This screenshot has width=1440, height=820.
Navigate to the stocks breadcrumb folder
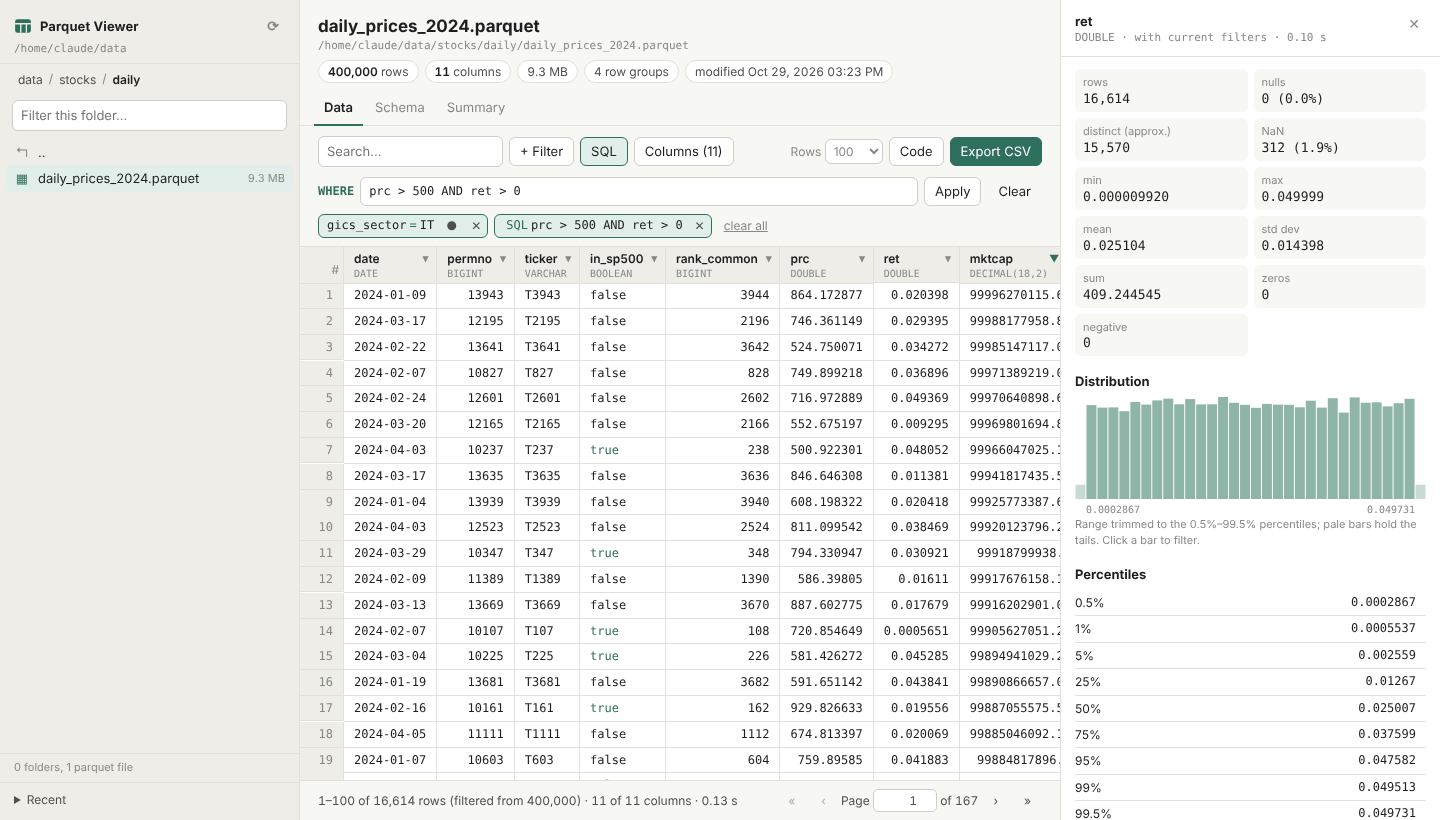[78, 80]
